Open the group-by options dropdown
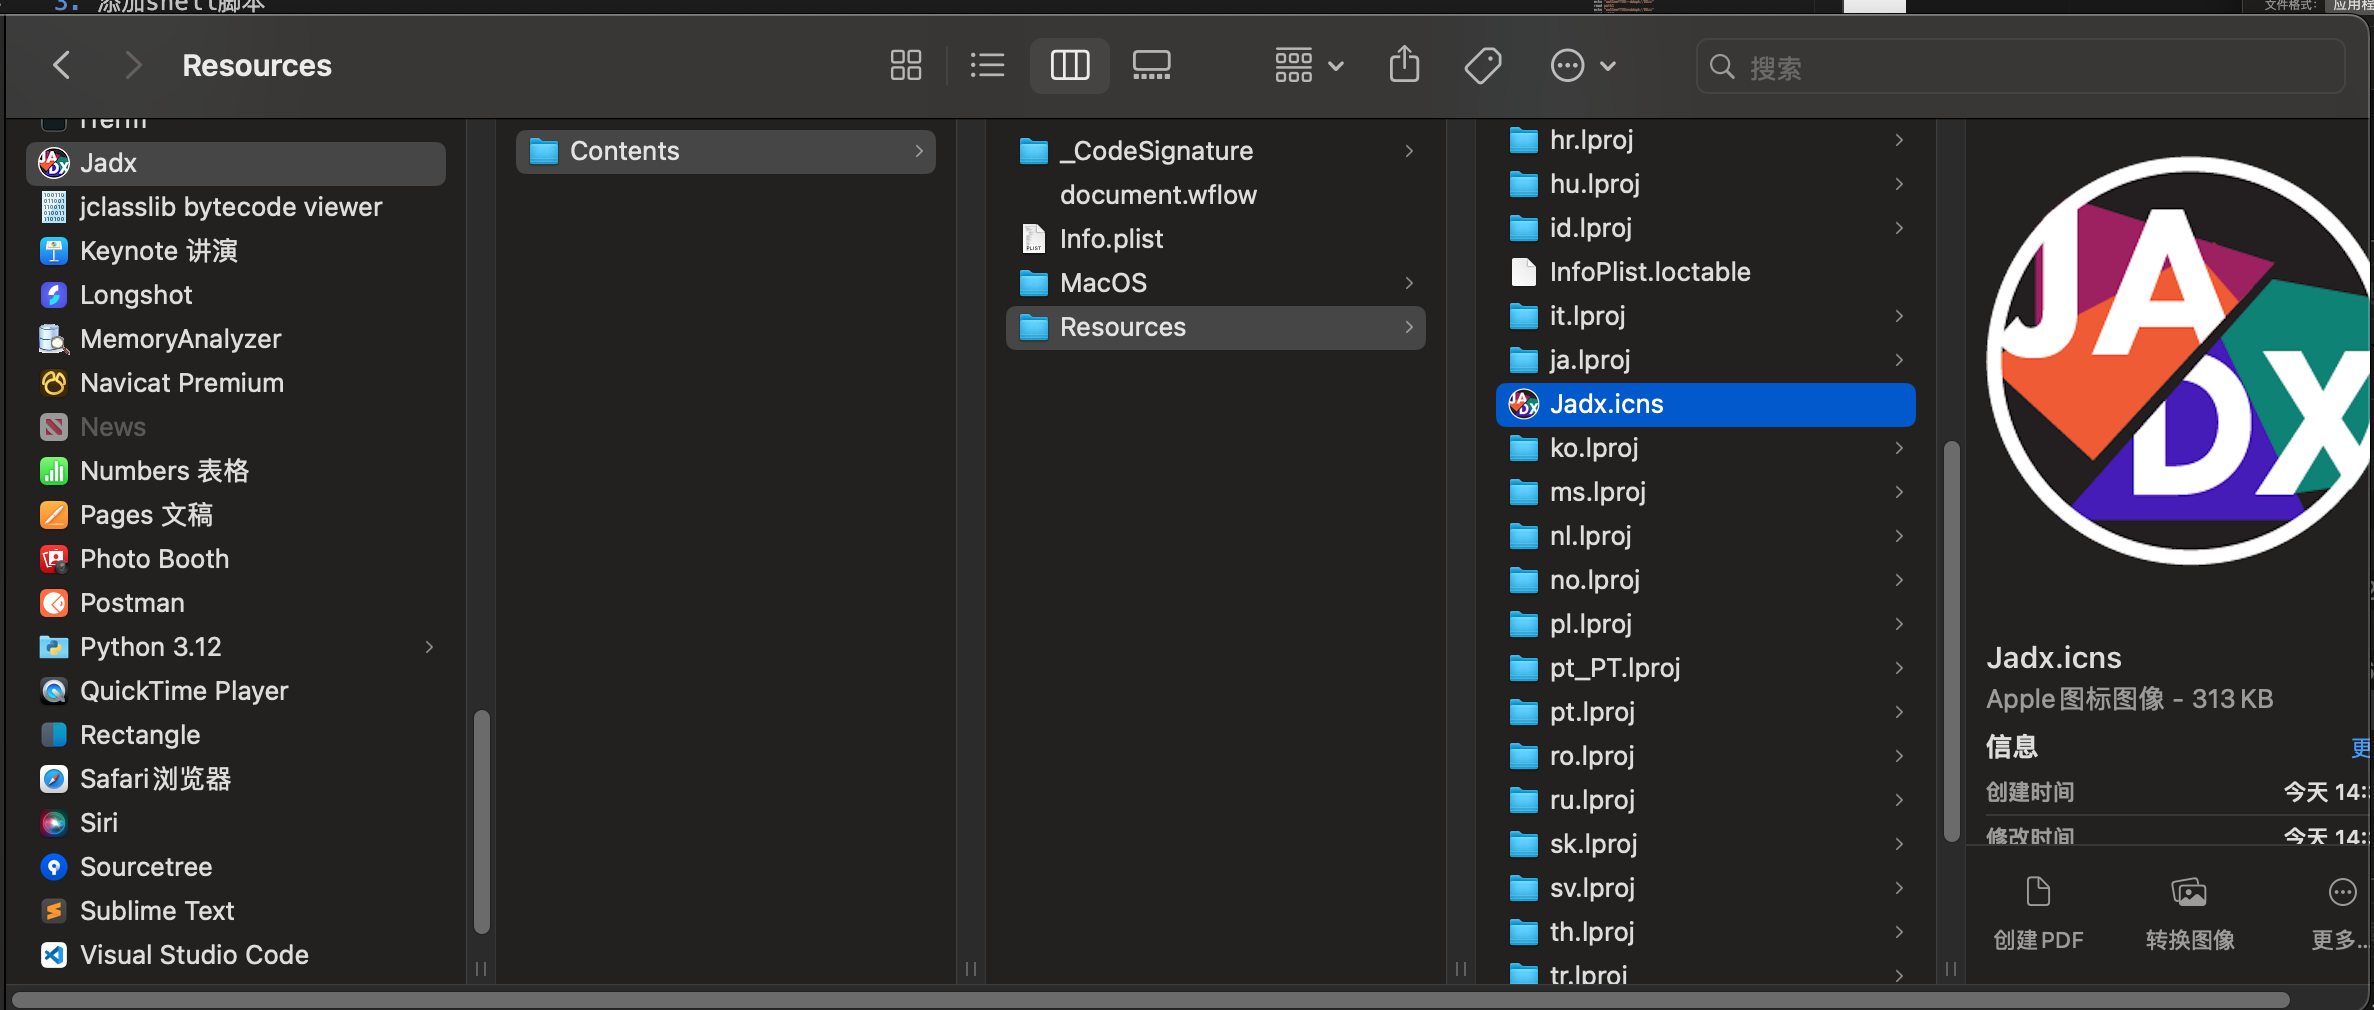Image resolution: width=2374 pixels, height=1010 pixels. tap(1308, 66)
